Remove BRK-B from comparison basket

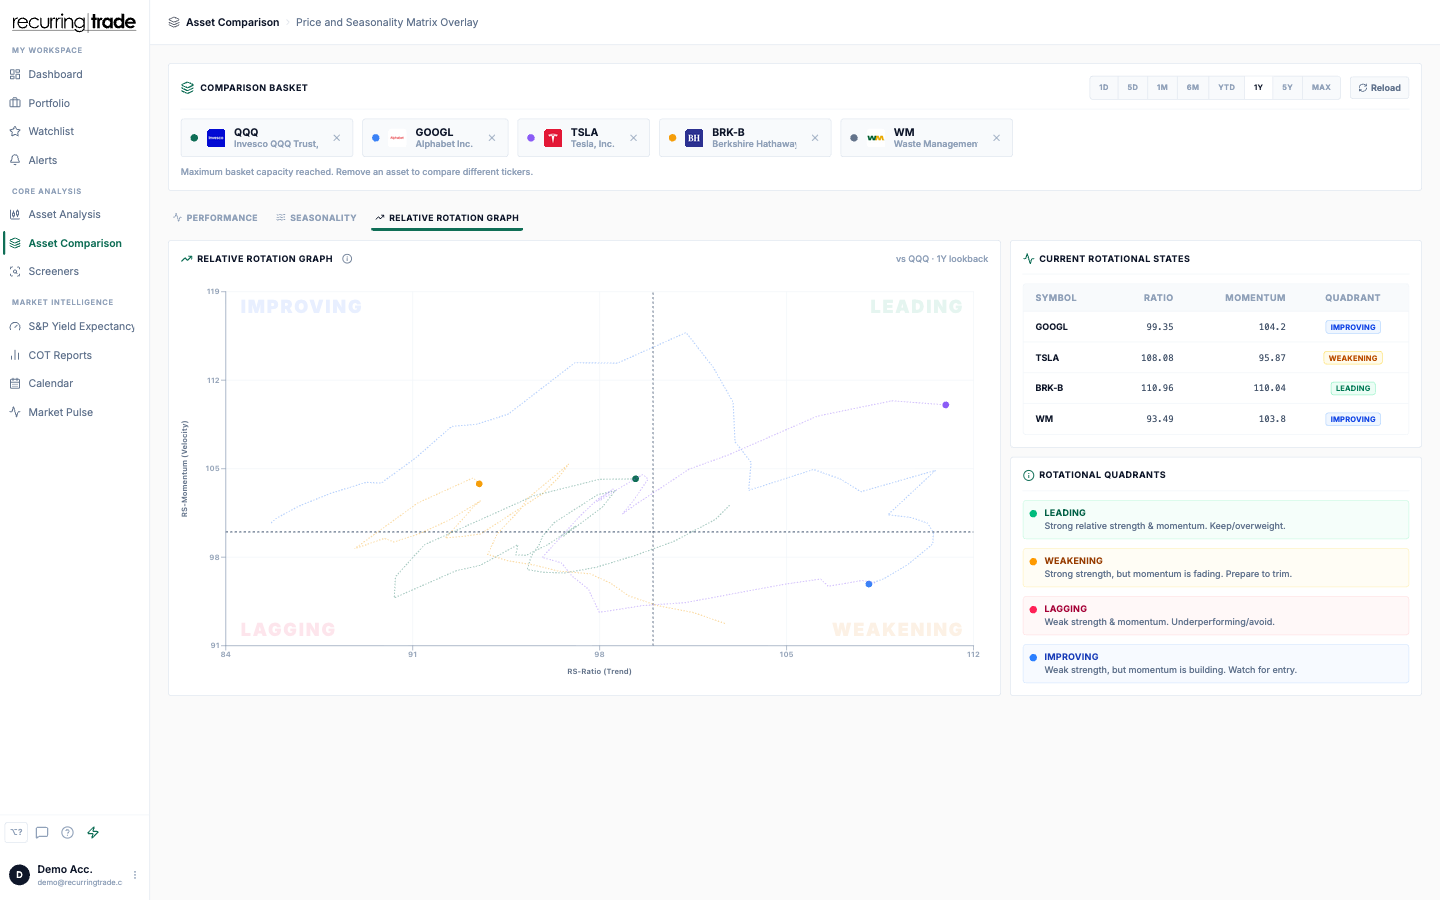[x=815, y=138]
